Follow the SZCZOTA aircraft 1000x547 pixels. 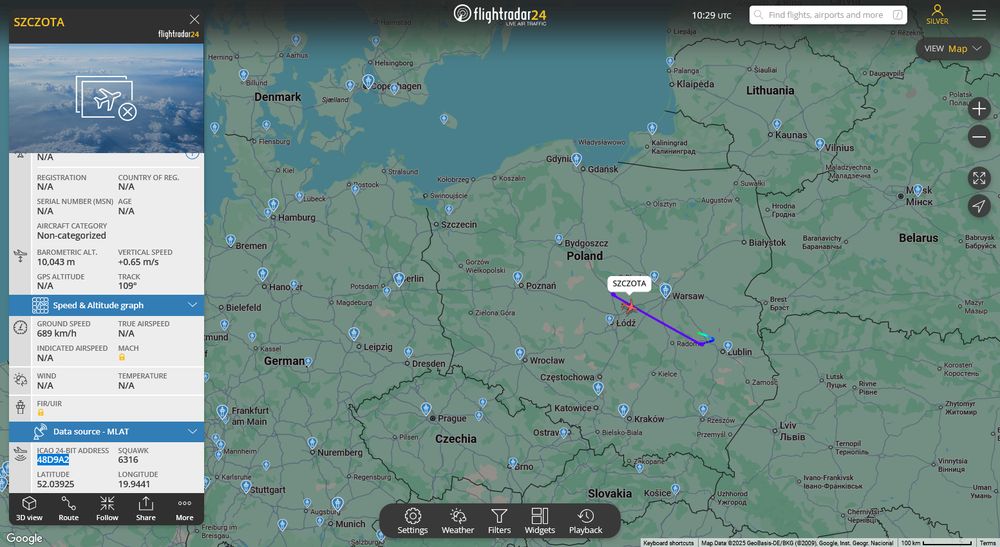[107, 509]
